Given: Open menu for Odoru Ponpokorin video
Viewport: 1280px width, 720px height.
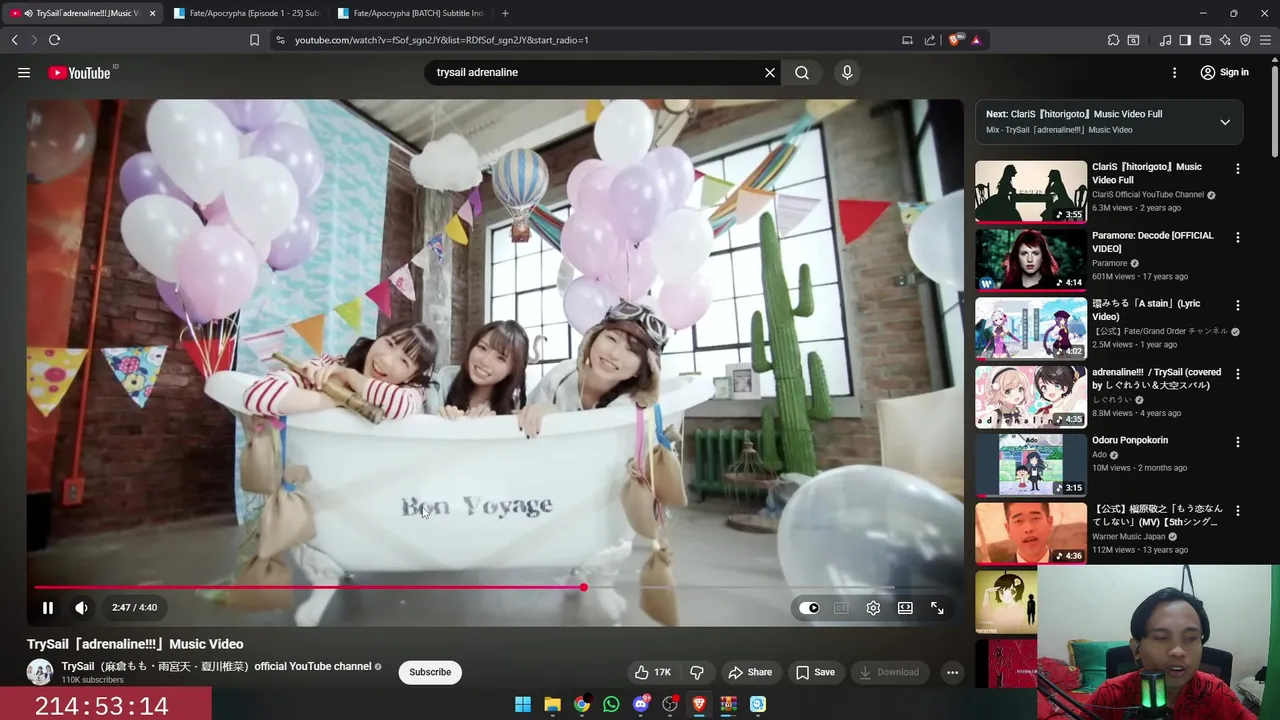Looking at the screenshot, I should (x=1238, y=442).
